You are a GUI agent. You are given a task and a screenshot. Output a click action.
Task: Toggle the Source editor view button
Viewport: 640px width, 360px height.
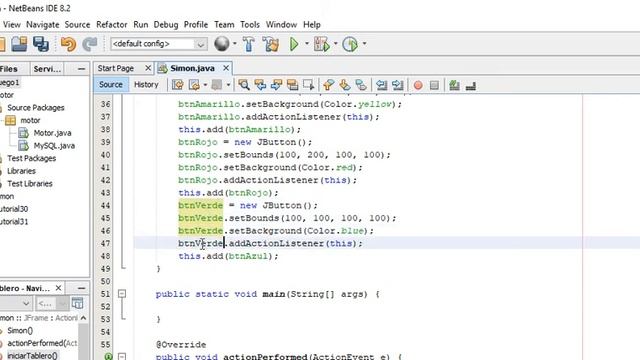(x=111, y=84)
